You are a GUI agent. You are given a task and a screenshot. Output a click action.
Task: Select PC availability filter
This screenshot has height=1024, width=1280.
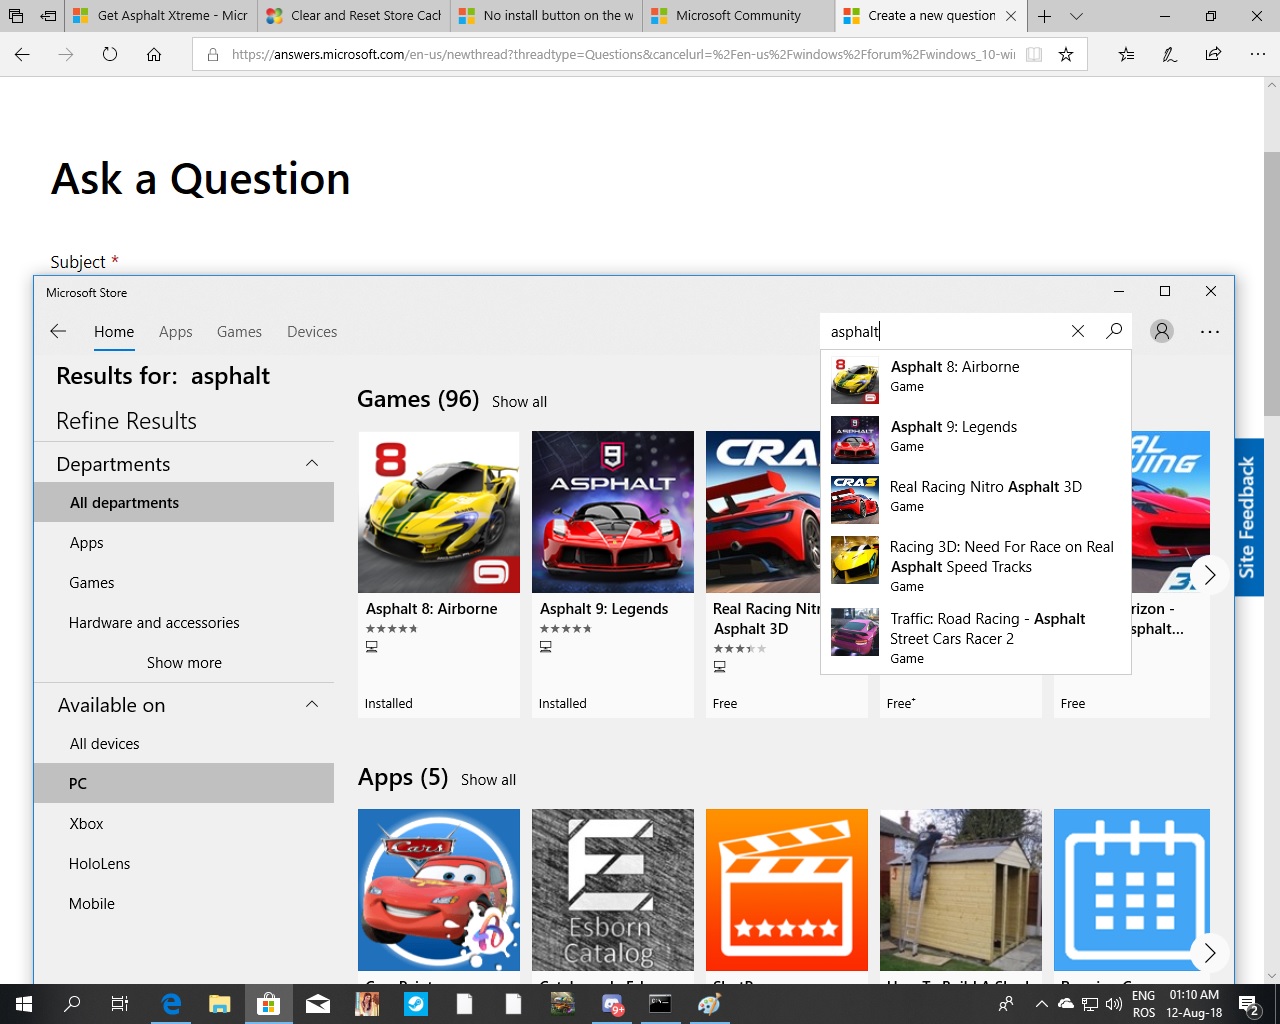184,784
